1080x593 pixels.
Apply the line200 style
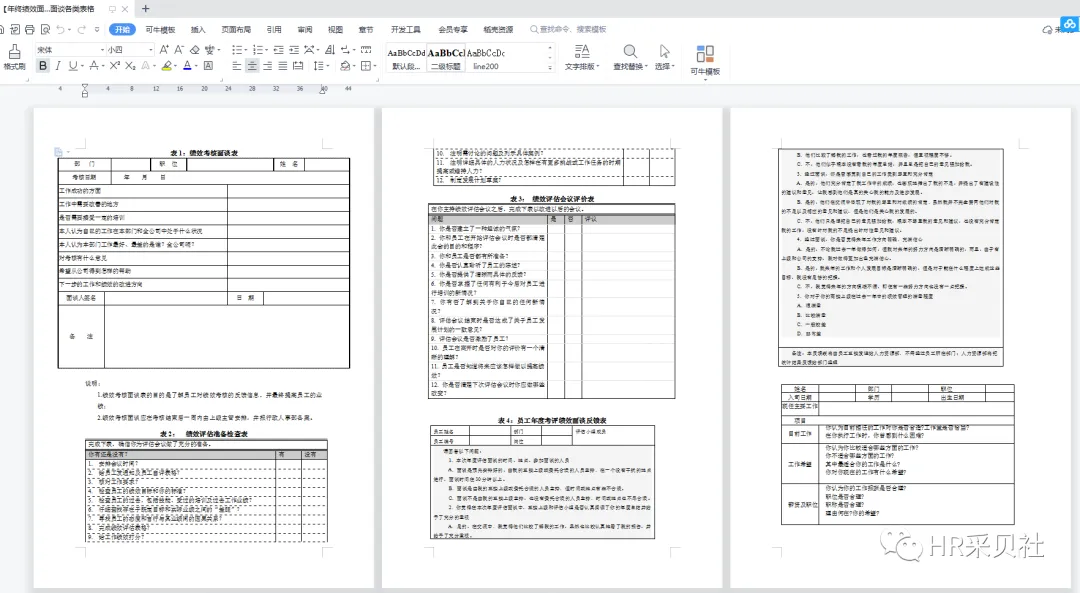click(486, 59)
